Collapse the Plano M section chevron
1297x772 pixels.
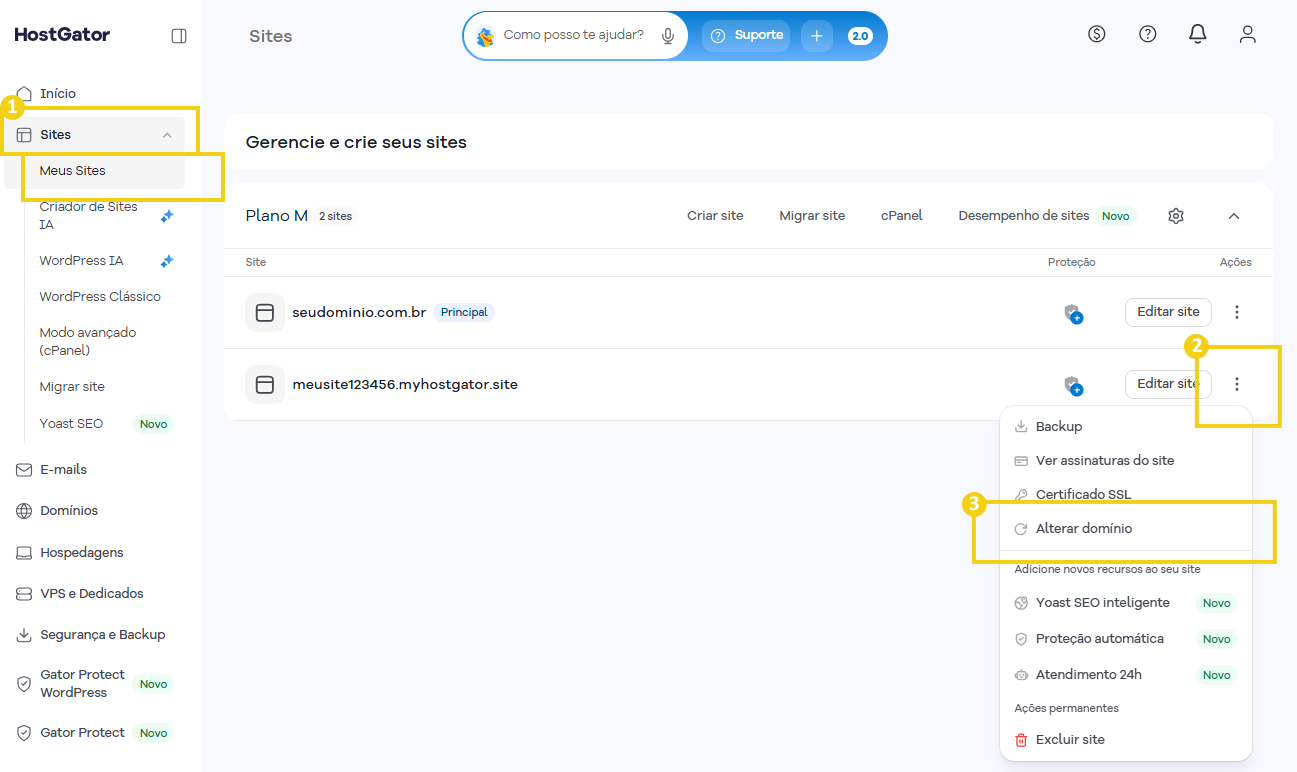tap(1234, 216)
